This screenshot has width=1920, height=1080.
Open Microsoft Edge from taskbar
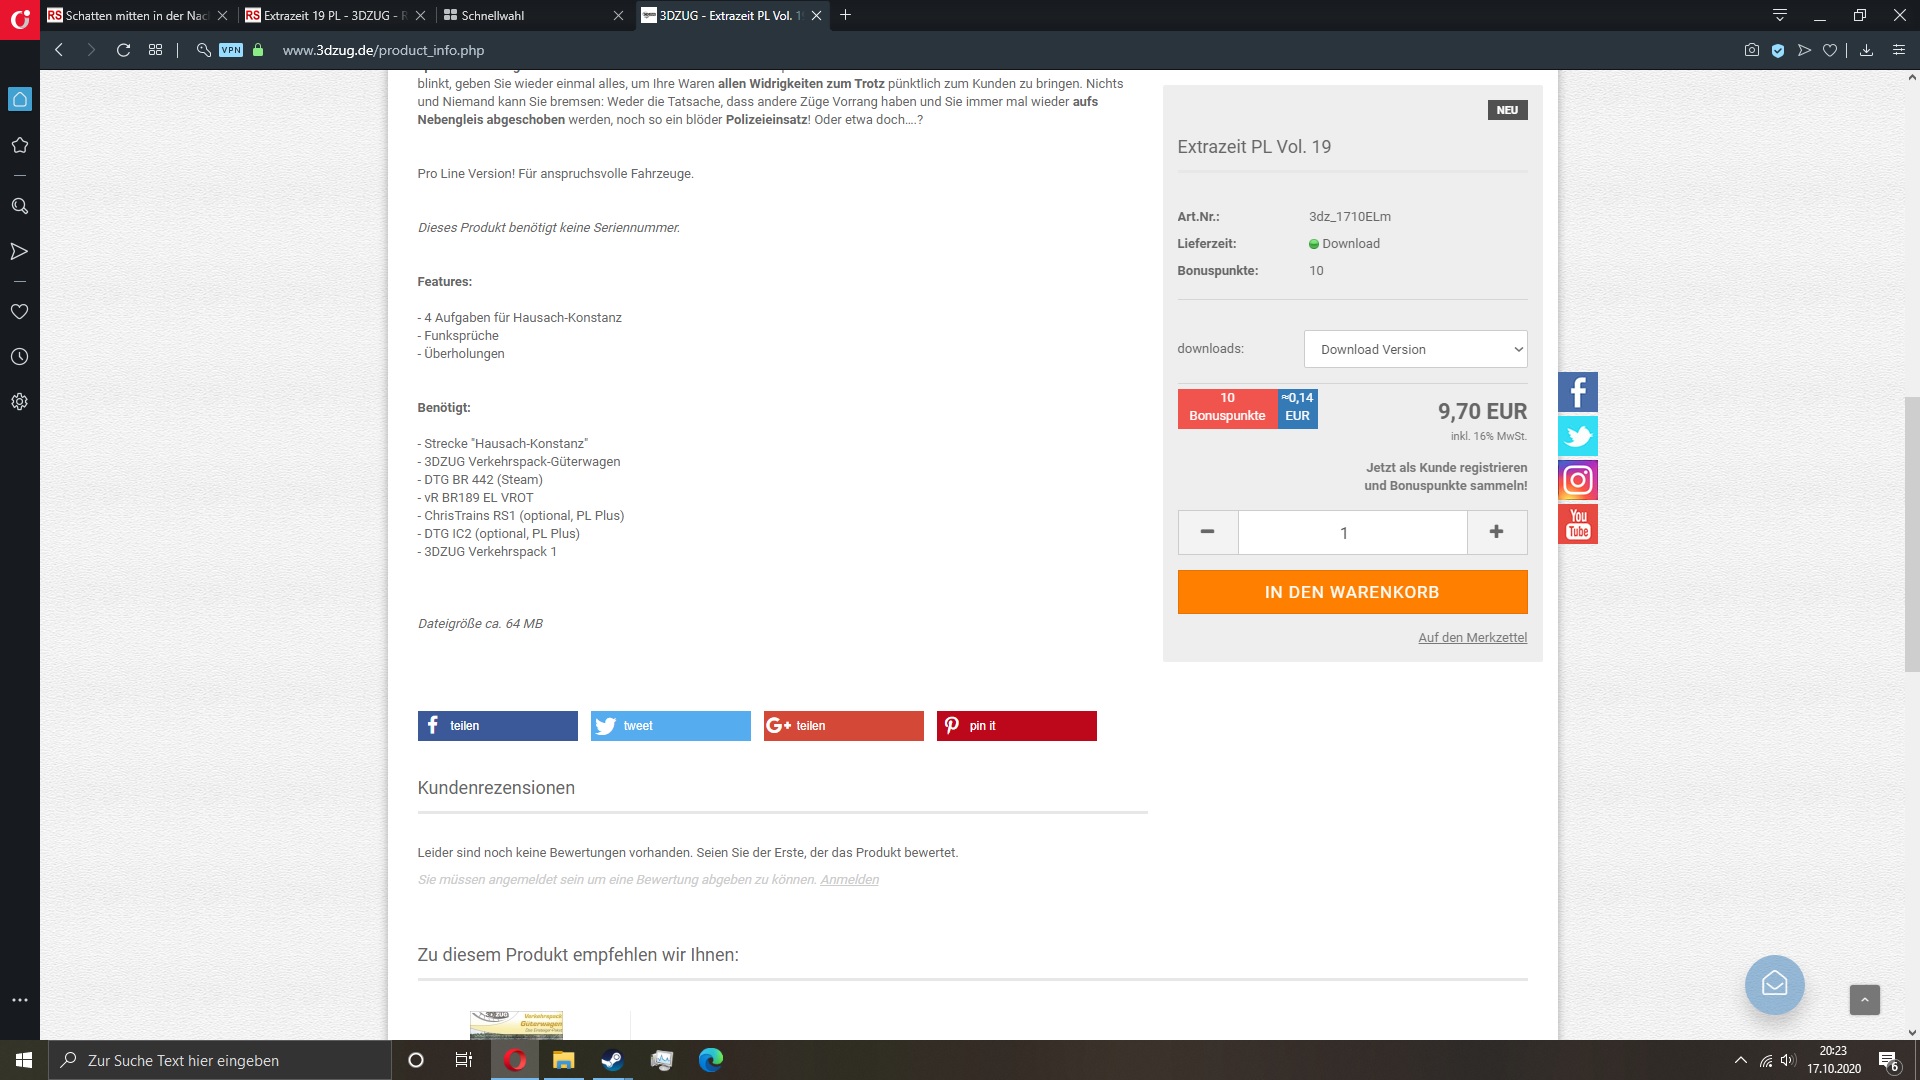coord(710,1060)
